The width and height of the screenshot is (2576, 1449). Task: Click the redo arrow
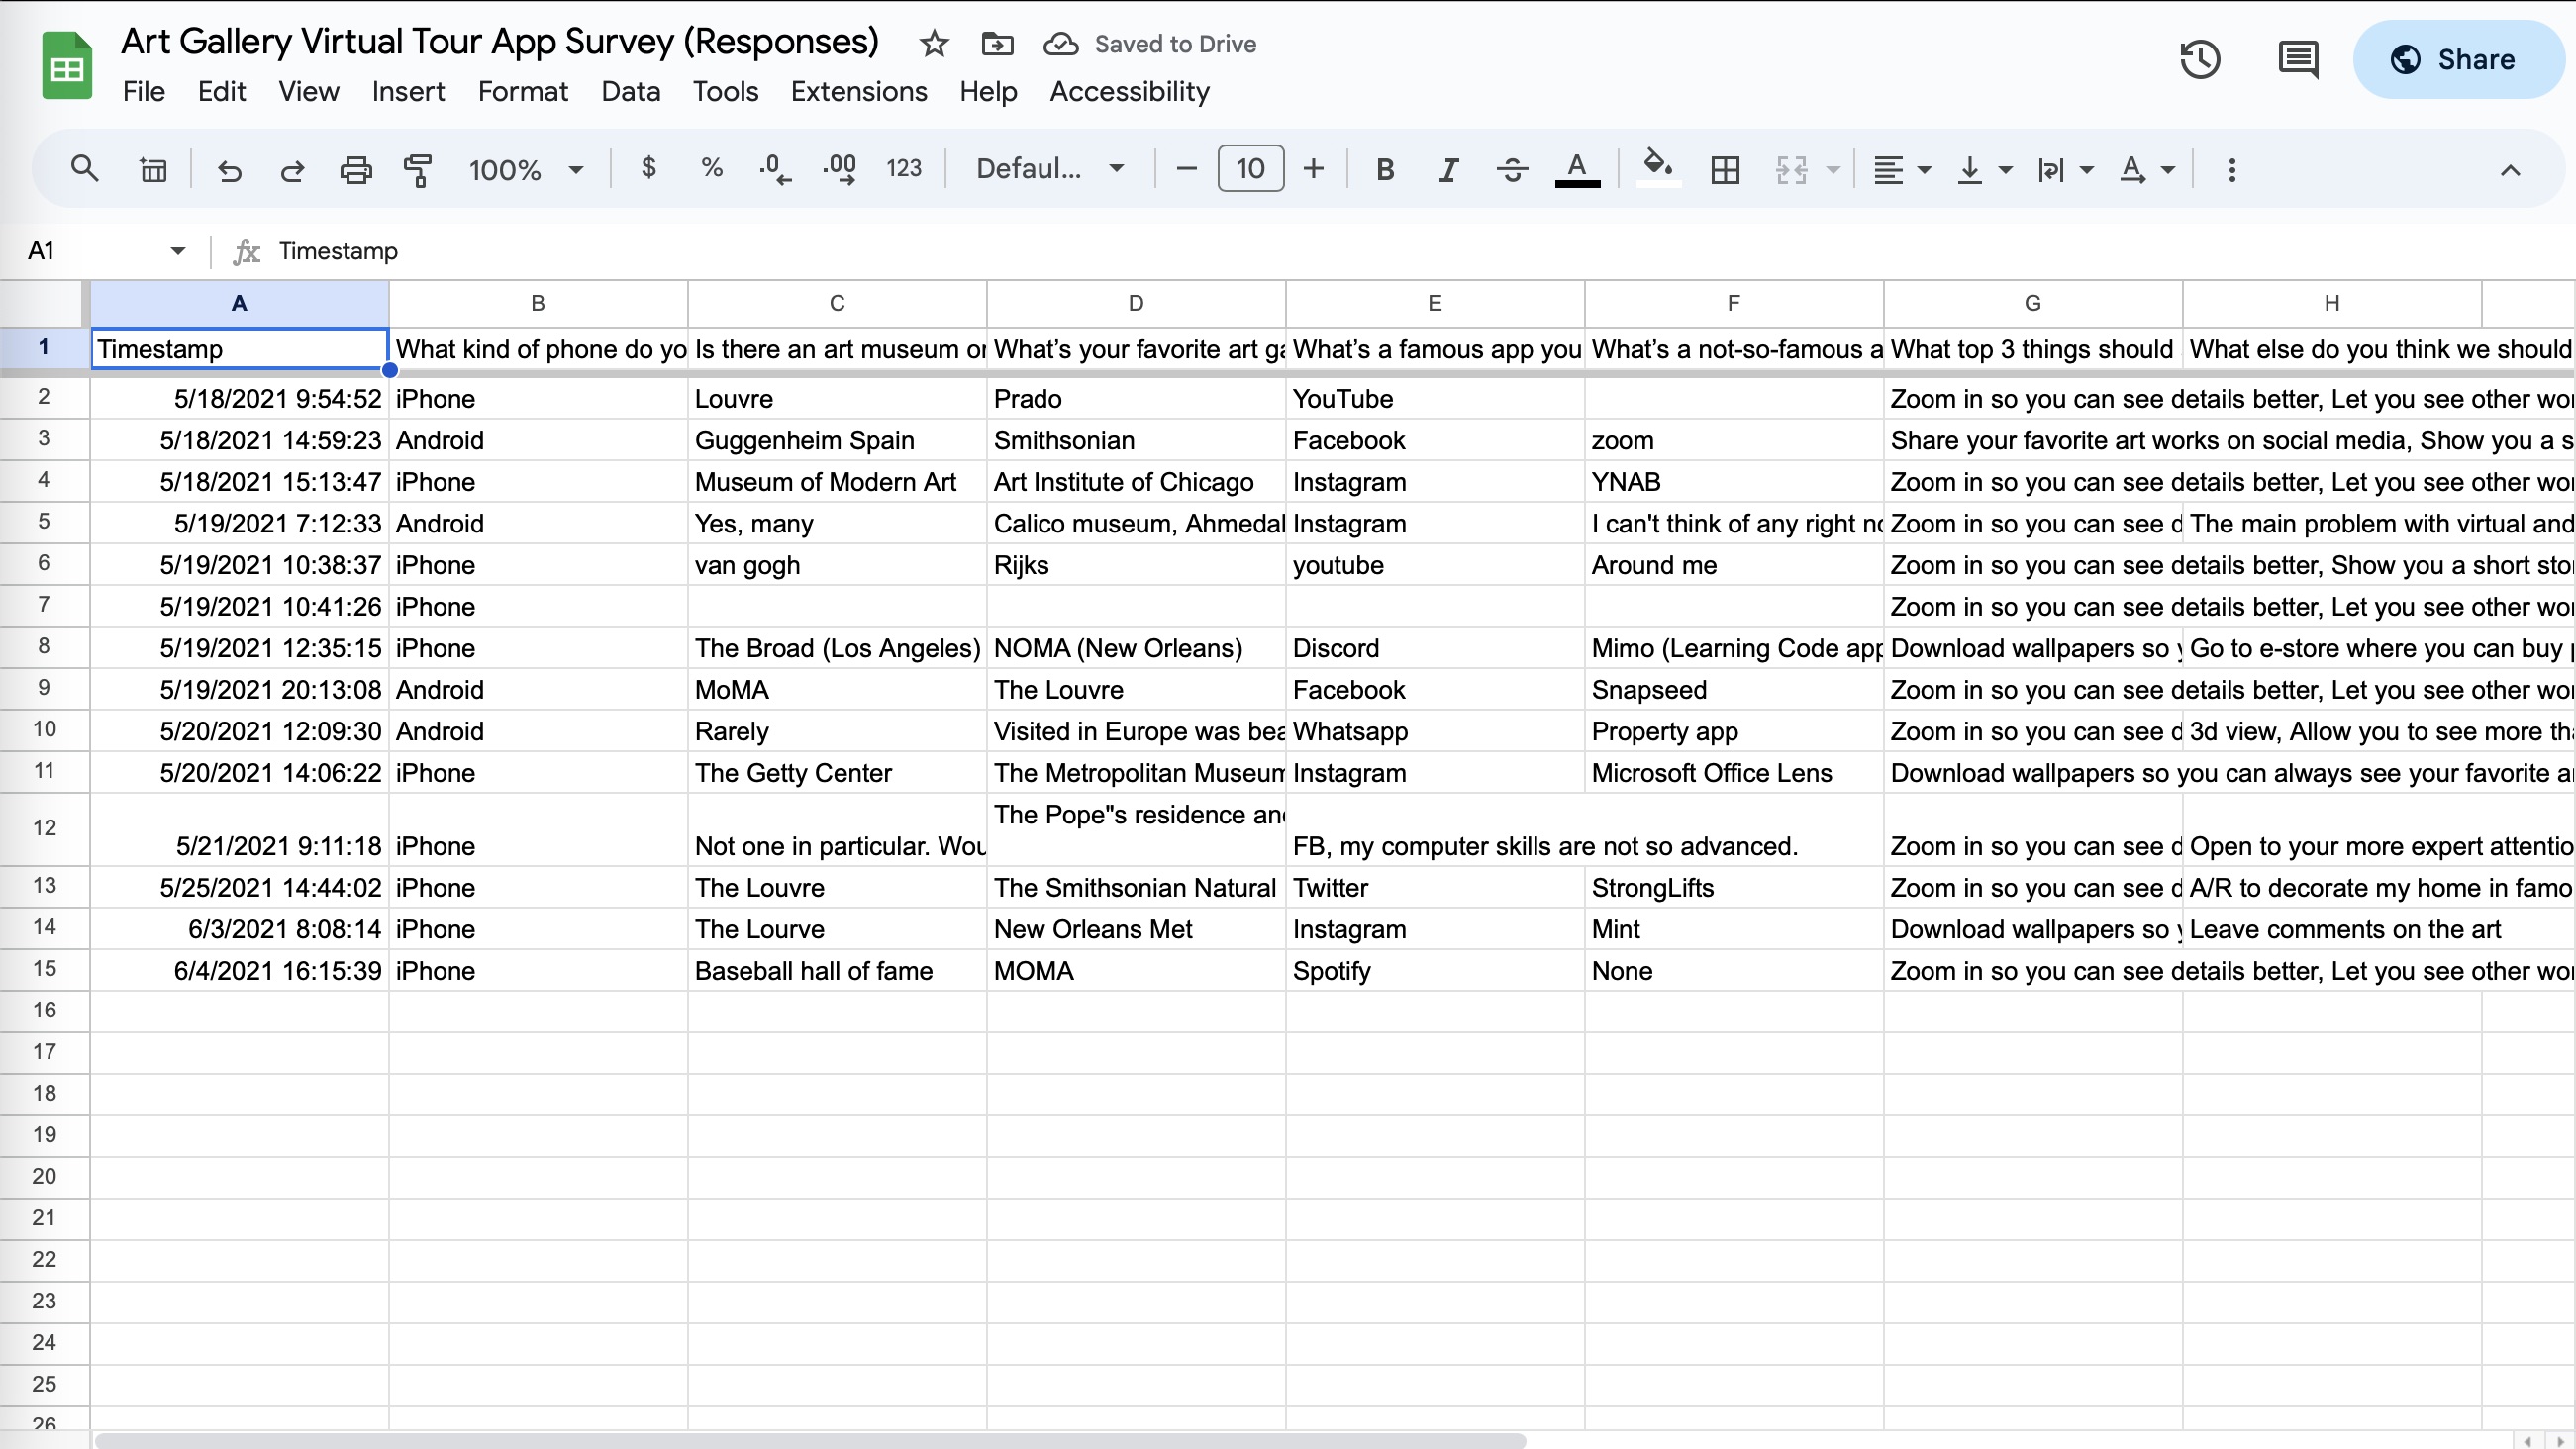(291, 169)
